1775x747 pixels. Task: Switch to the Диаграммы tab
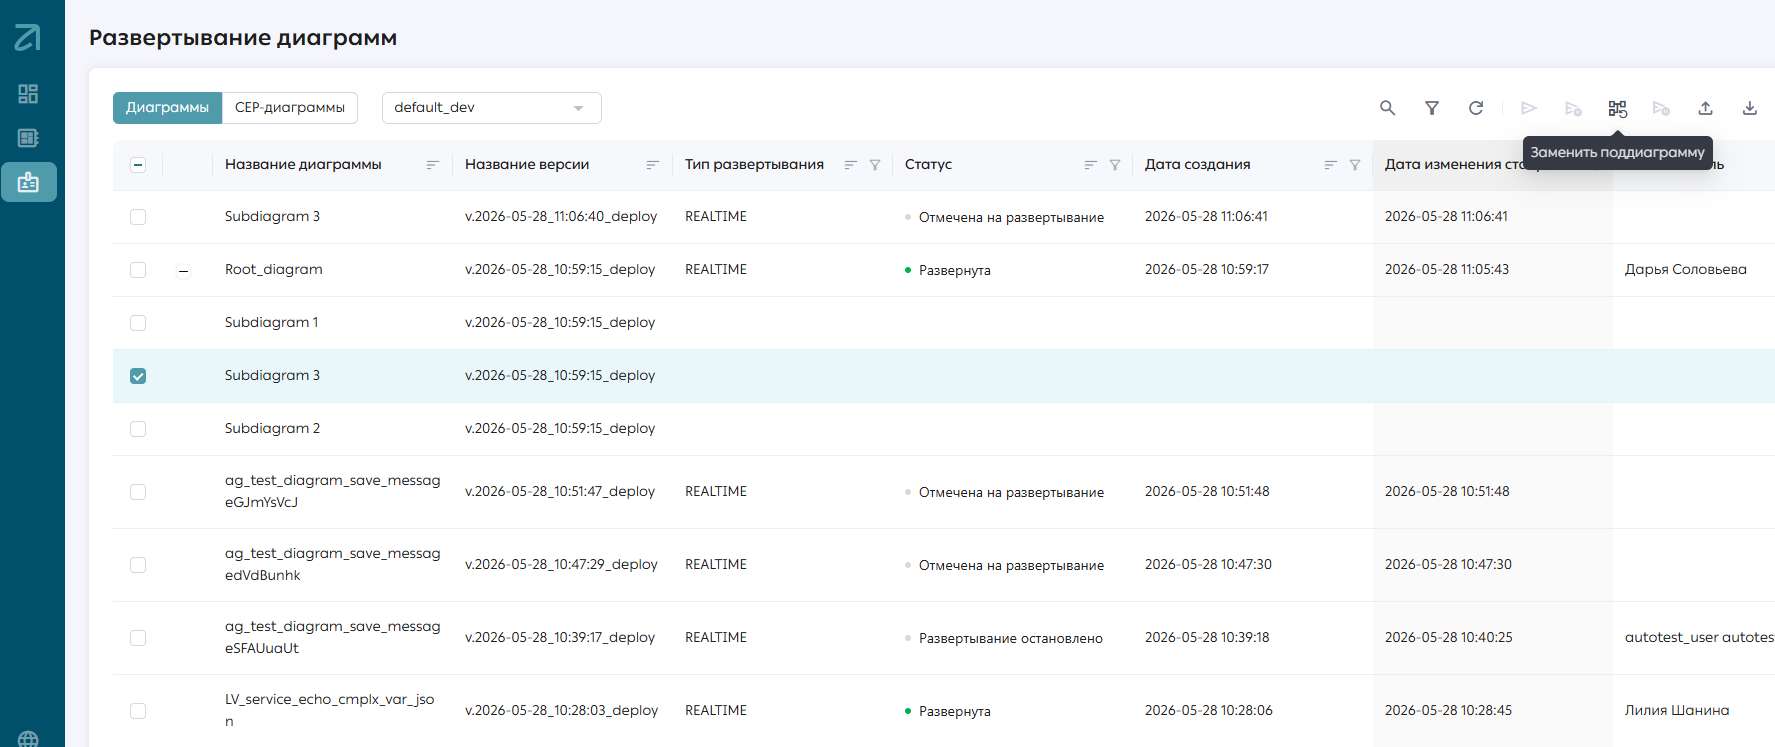click(167, 108)
